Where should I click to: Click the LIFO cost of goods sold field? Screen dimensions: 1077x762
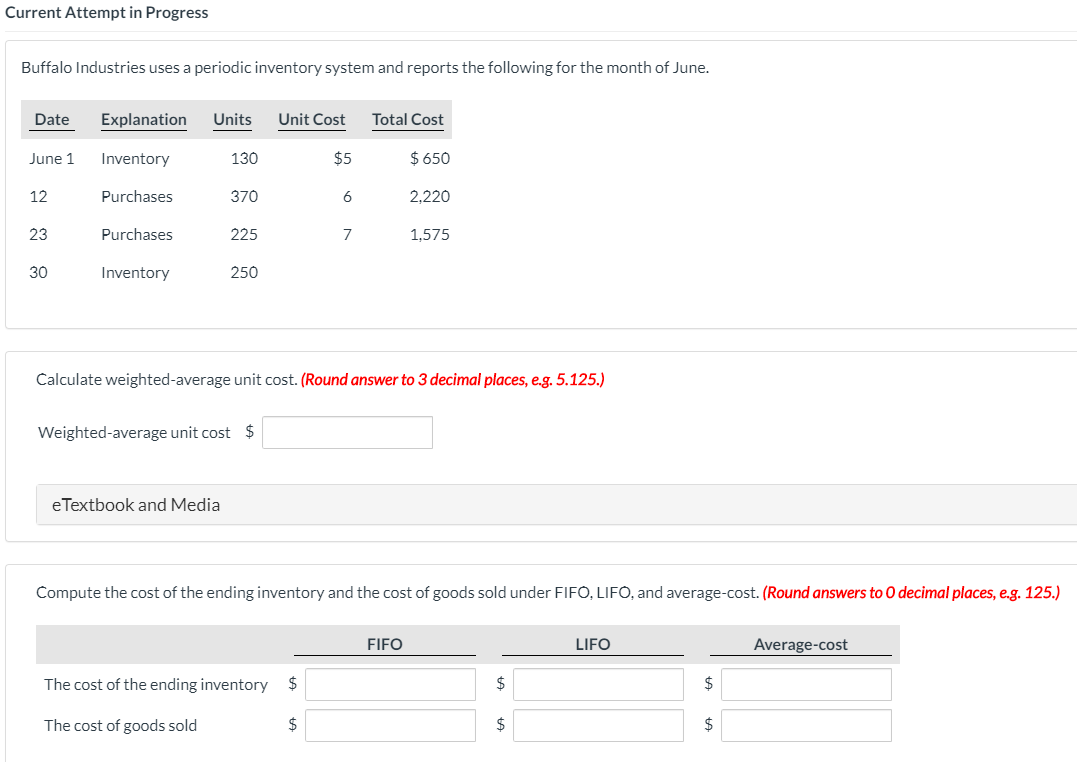pos(597,725)
